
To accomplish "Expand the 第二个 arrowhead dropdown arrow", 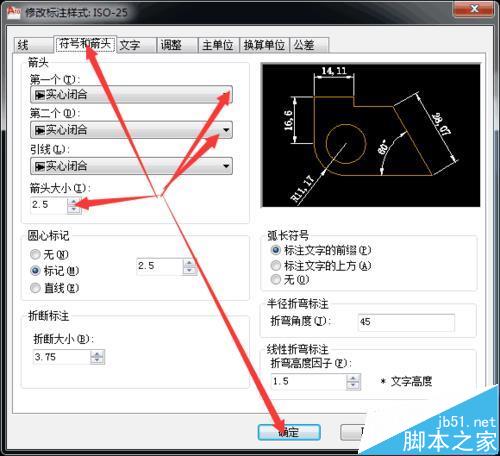I will pyautogui.click(x=226, y=130).
